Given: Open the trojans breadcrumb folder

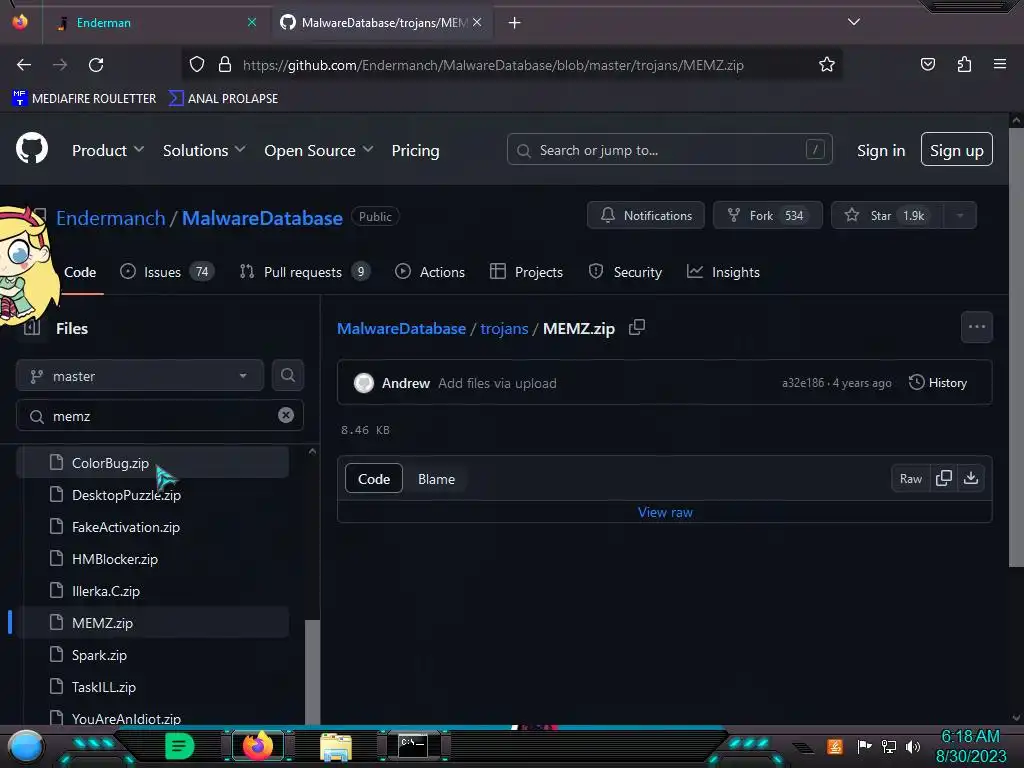Looking at the screenshot, I should click(x=504, y=328).
